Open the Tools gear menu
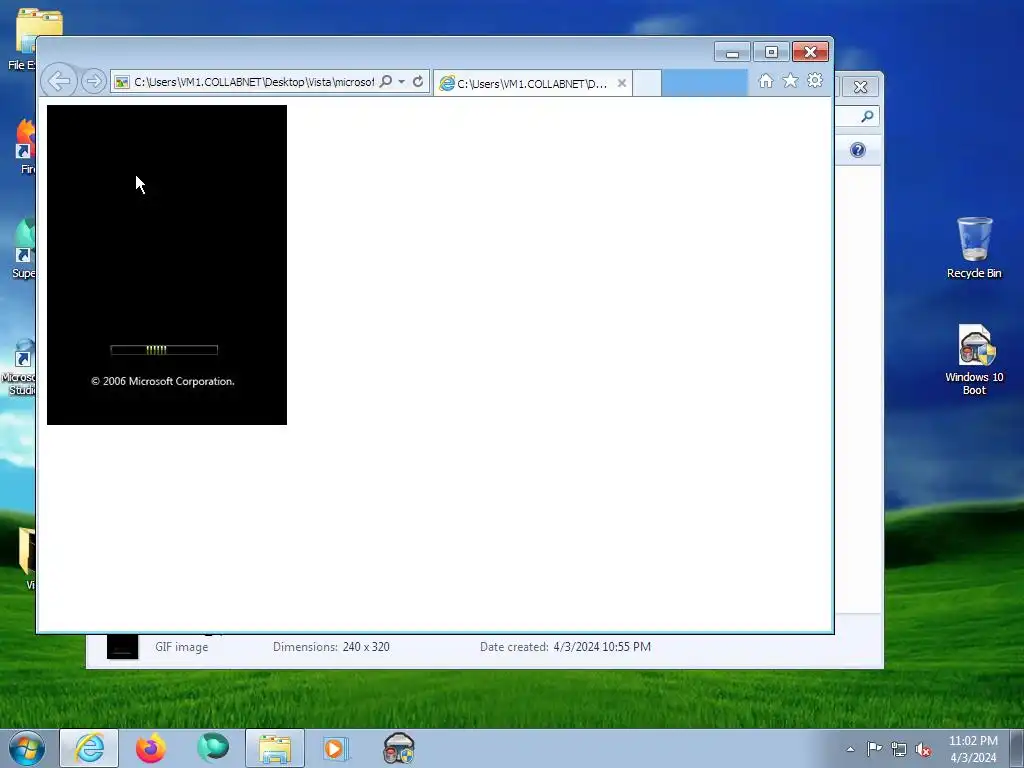 tap(814, 80)
